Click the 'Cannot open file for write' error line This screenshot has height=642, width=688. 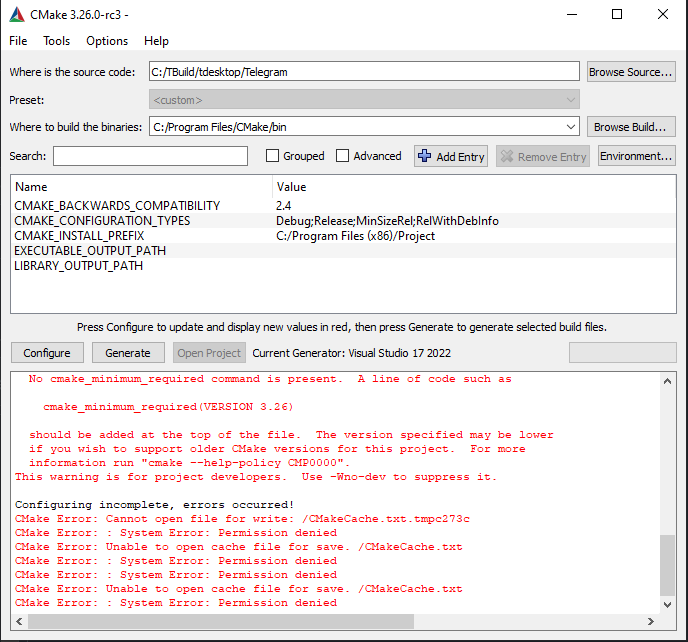tap(242, 519)
